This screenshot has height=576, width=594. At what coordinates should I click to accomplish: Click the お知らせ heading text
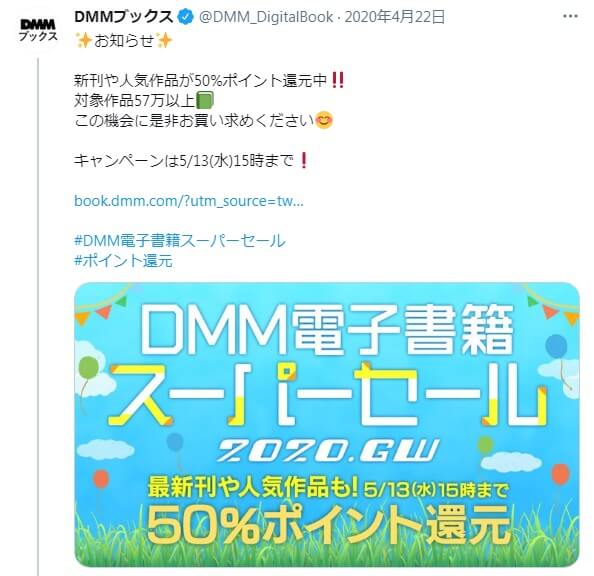click(x=124, y=40)
